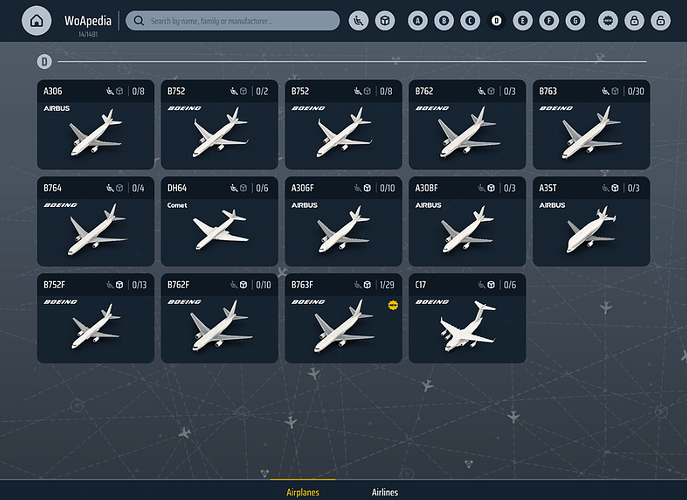
Task: Switch to the Airlines tab
Action: [385, 492]
